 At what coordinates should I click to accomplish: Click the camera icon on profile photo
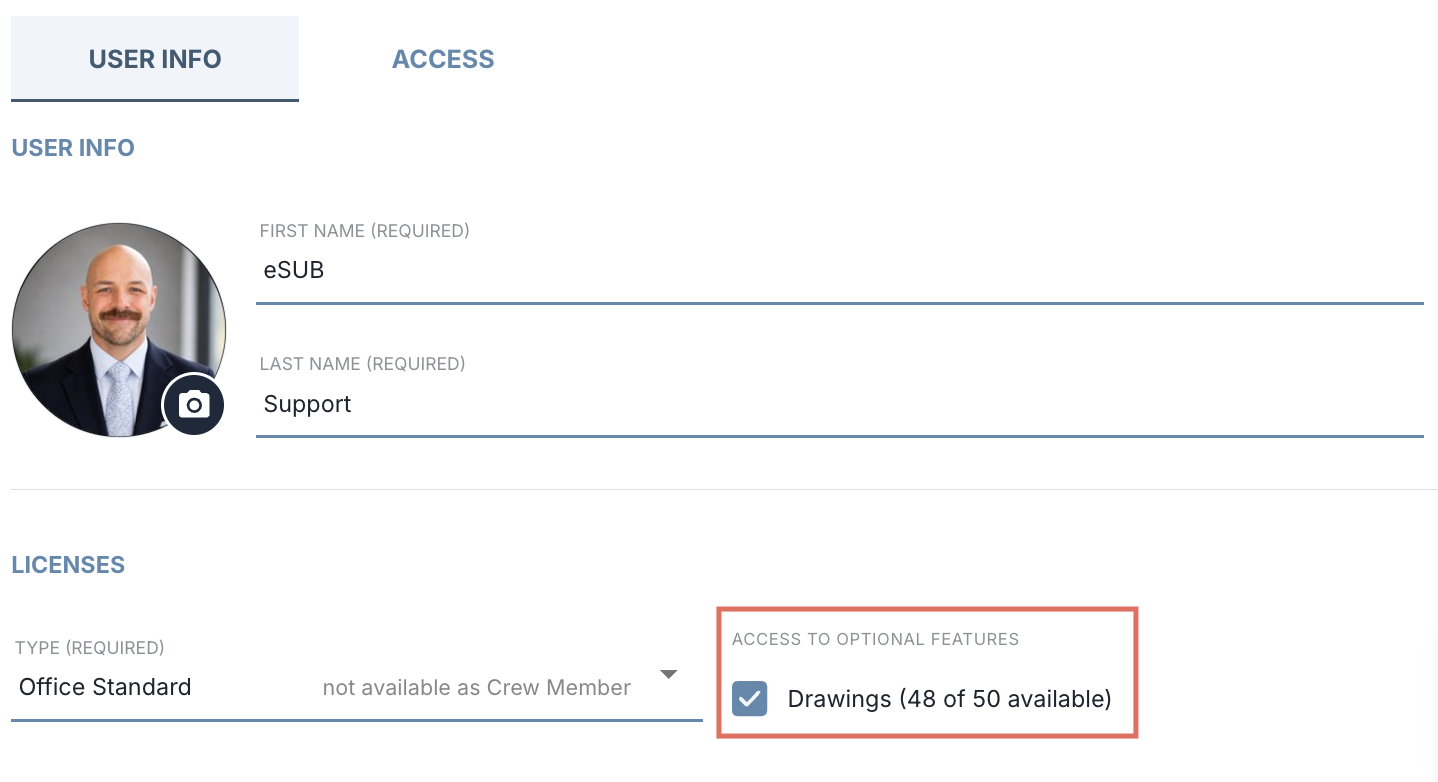[194, 405]
